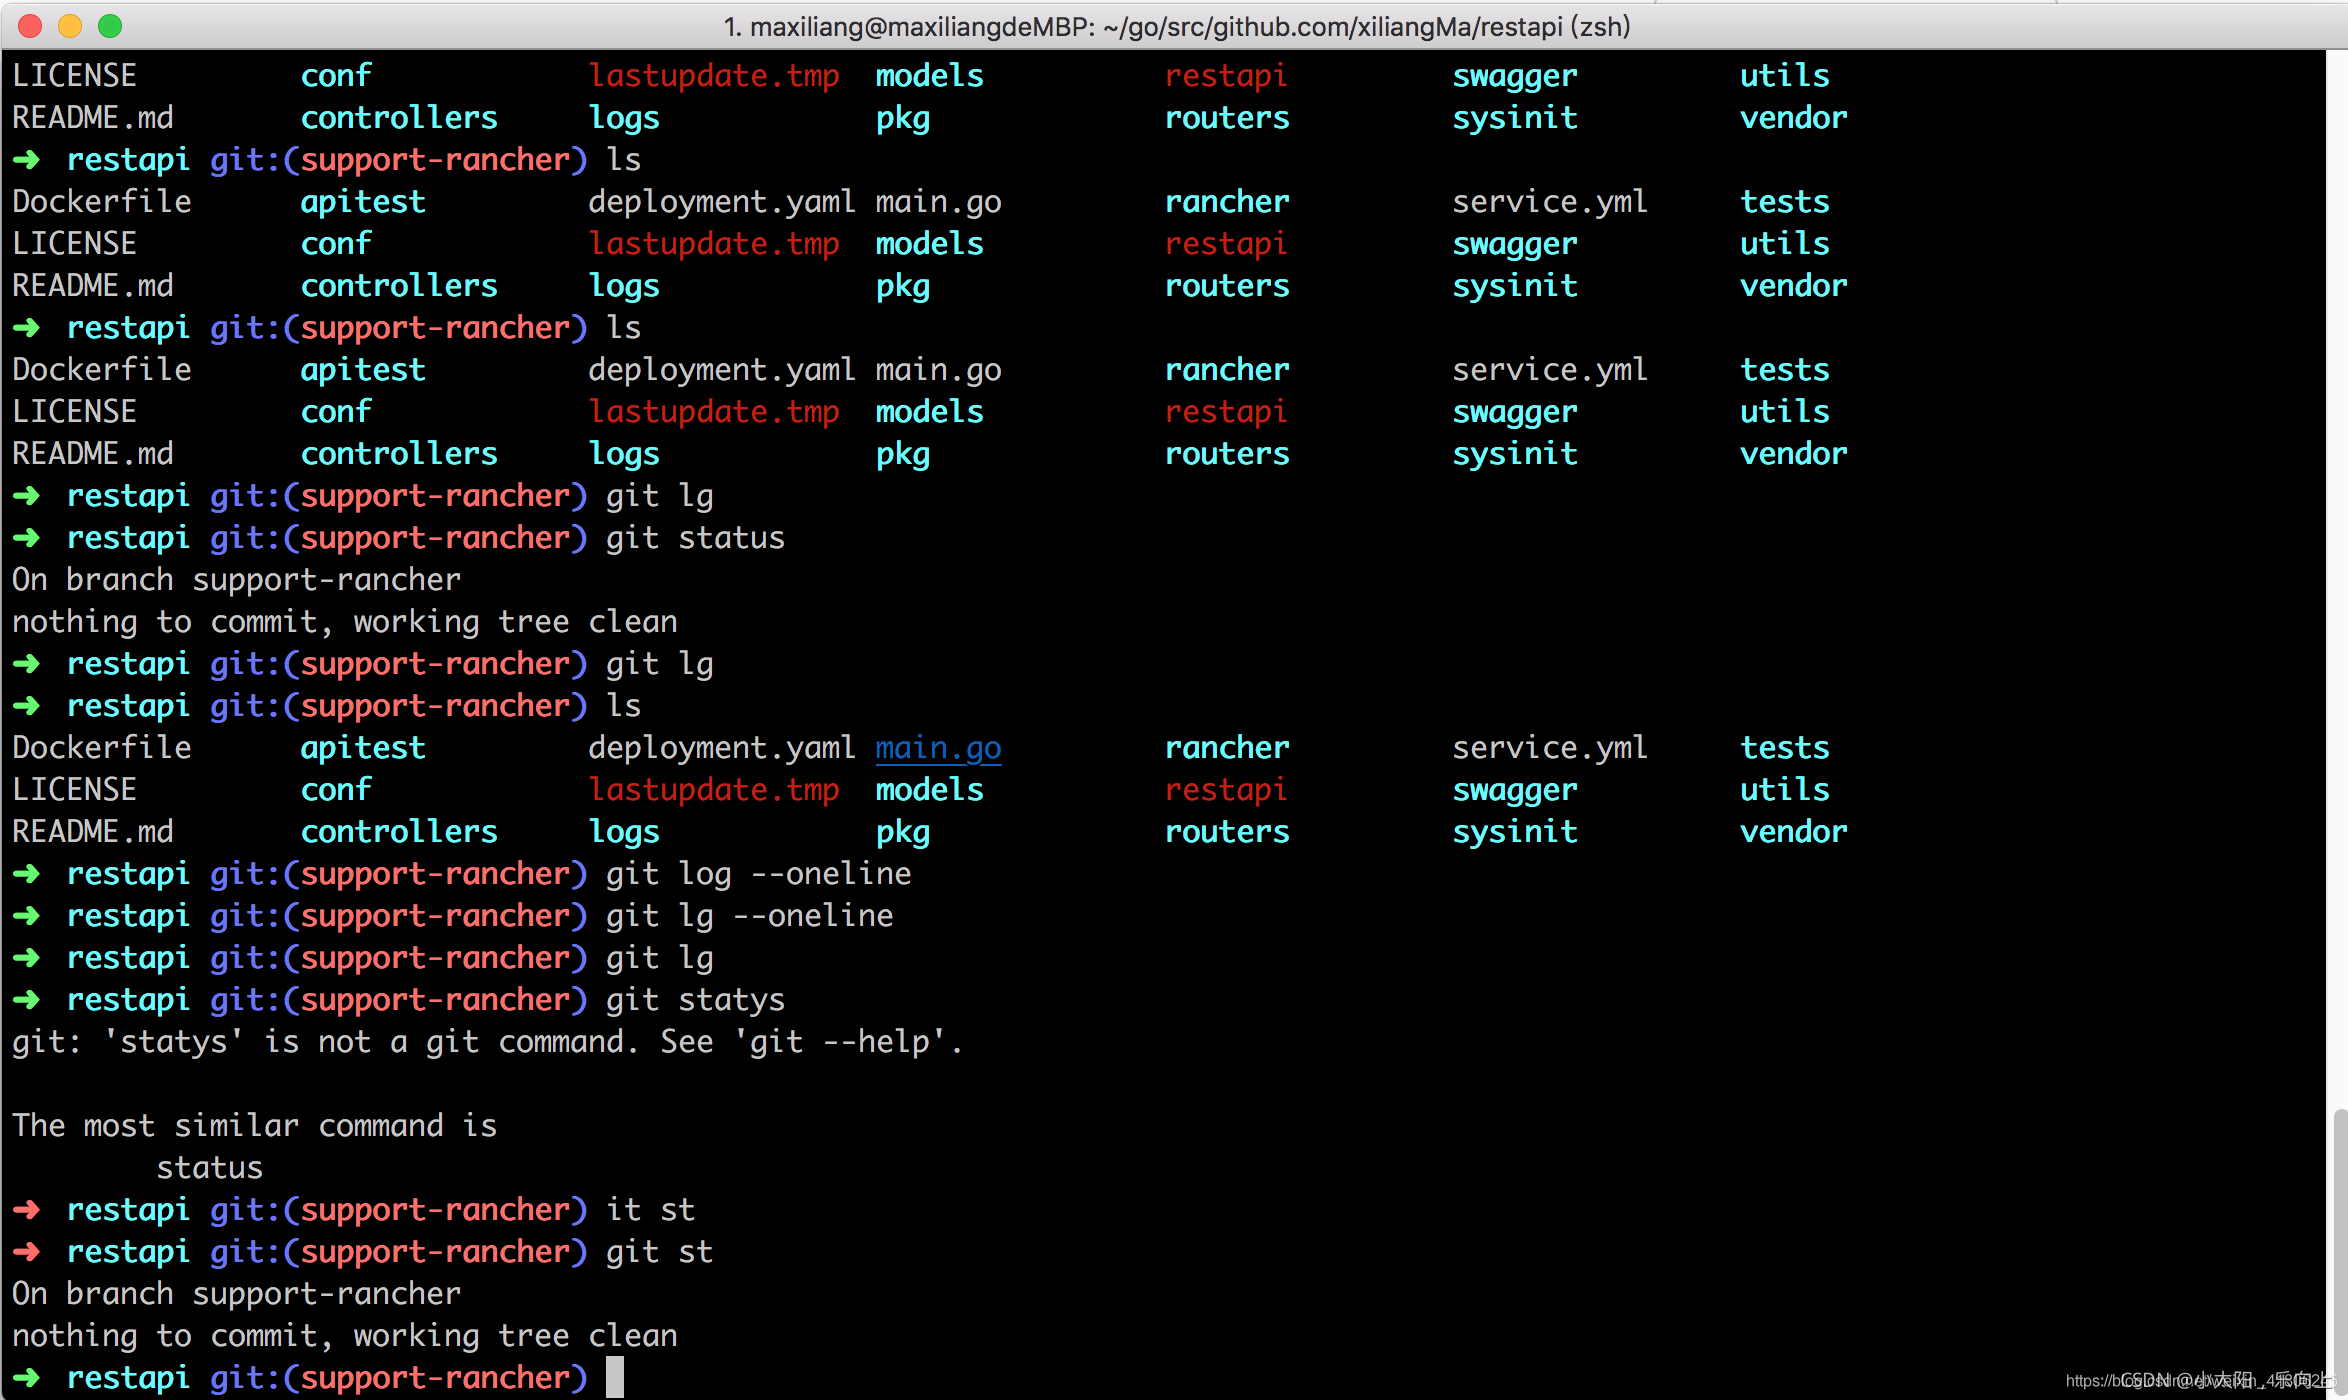The width and height of the screenshot is (2348, 1400).
Task: Click 'Dockerfile' in the last ls listing
Action: tap(102, 748)
